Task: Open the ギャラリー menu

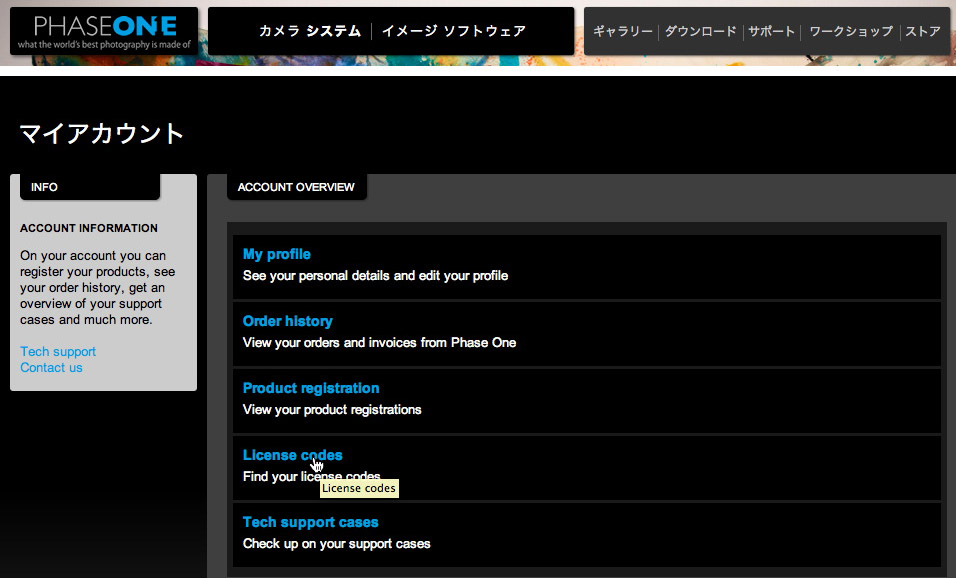Action: tap(621, 31)
